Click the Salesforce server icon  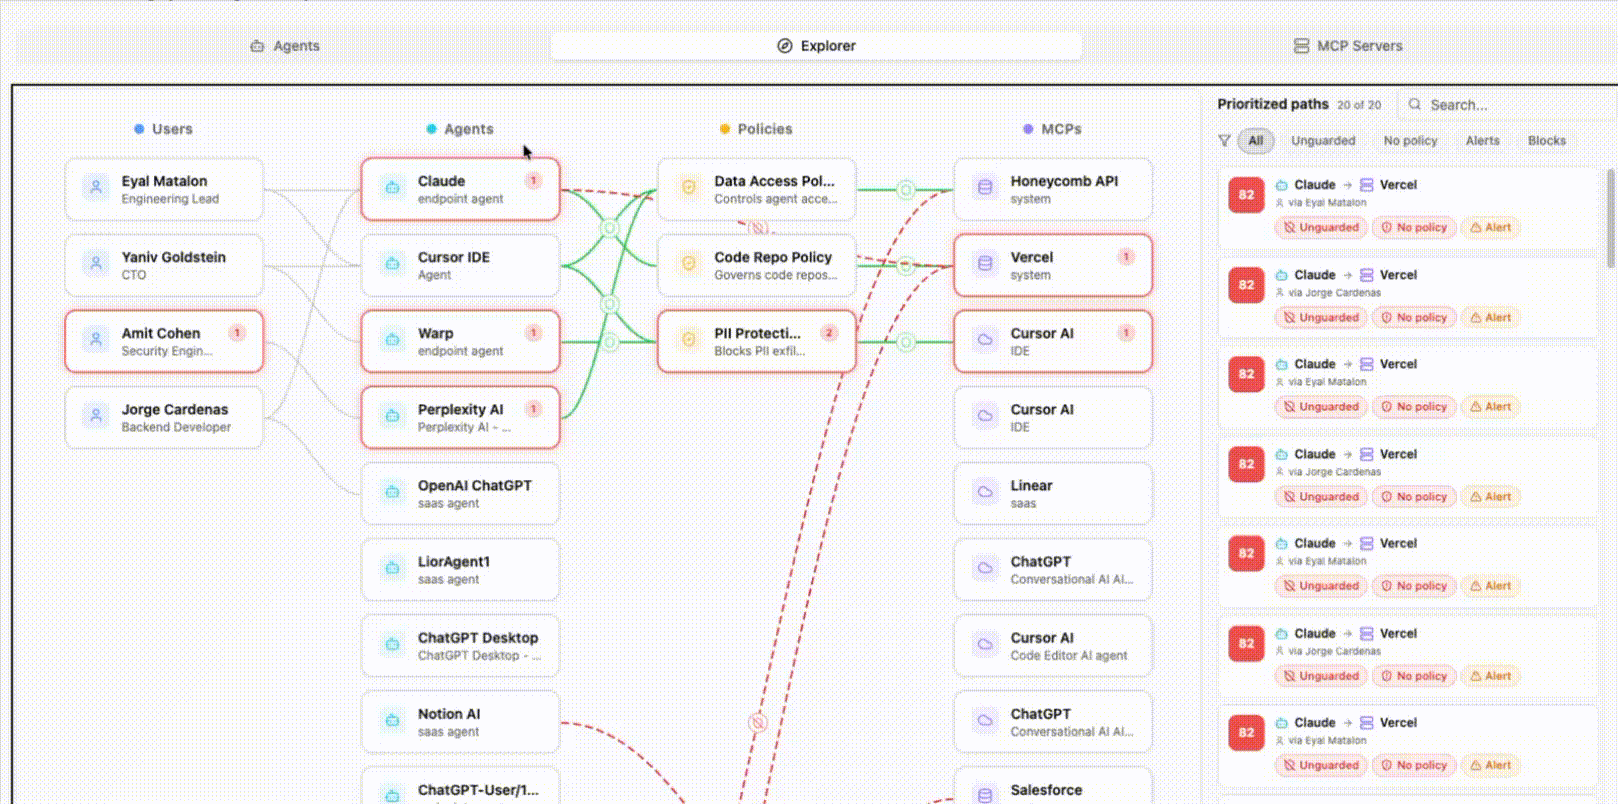(x=985, y=795)
